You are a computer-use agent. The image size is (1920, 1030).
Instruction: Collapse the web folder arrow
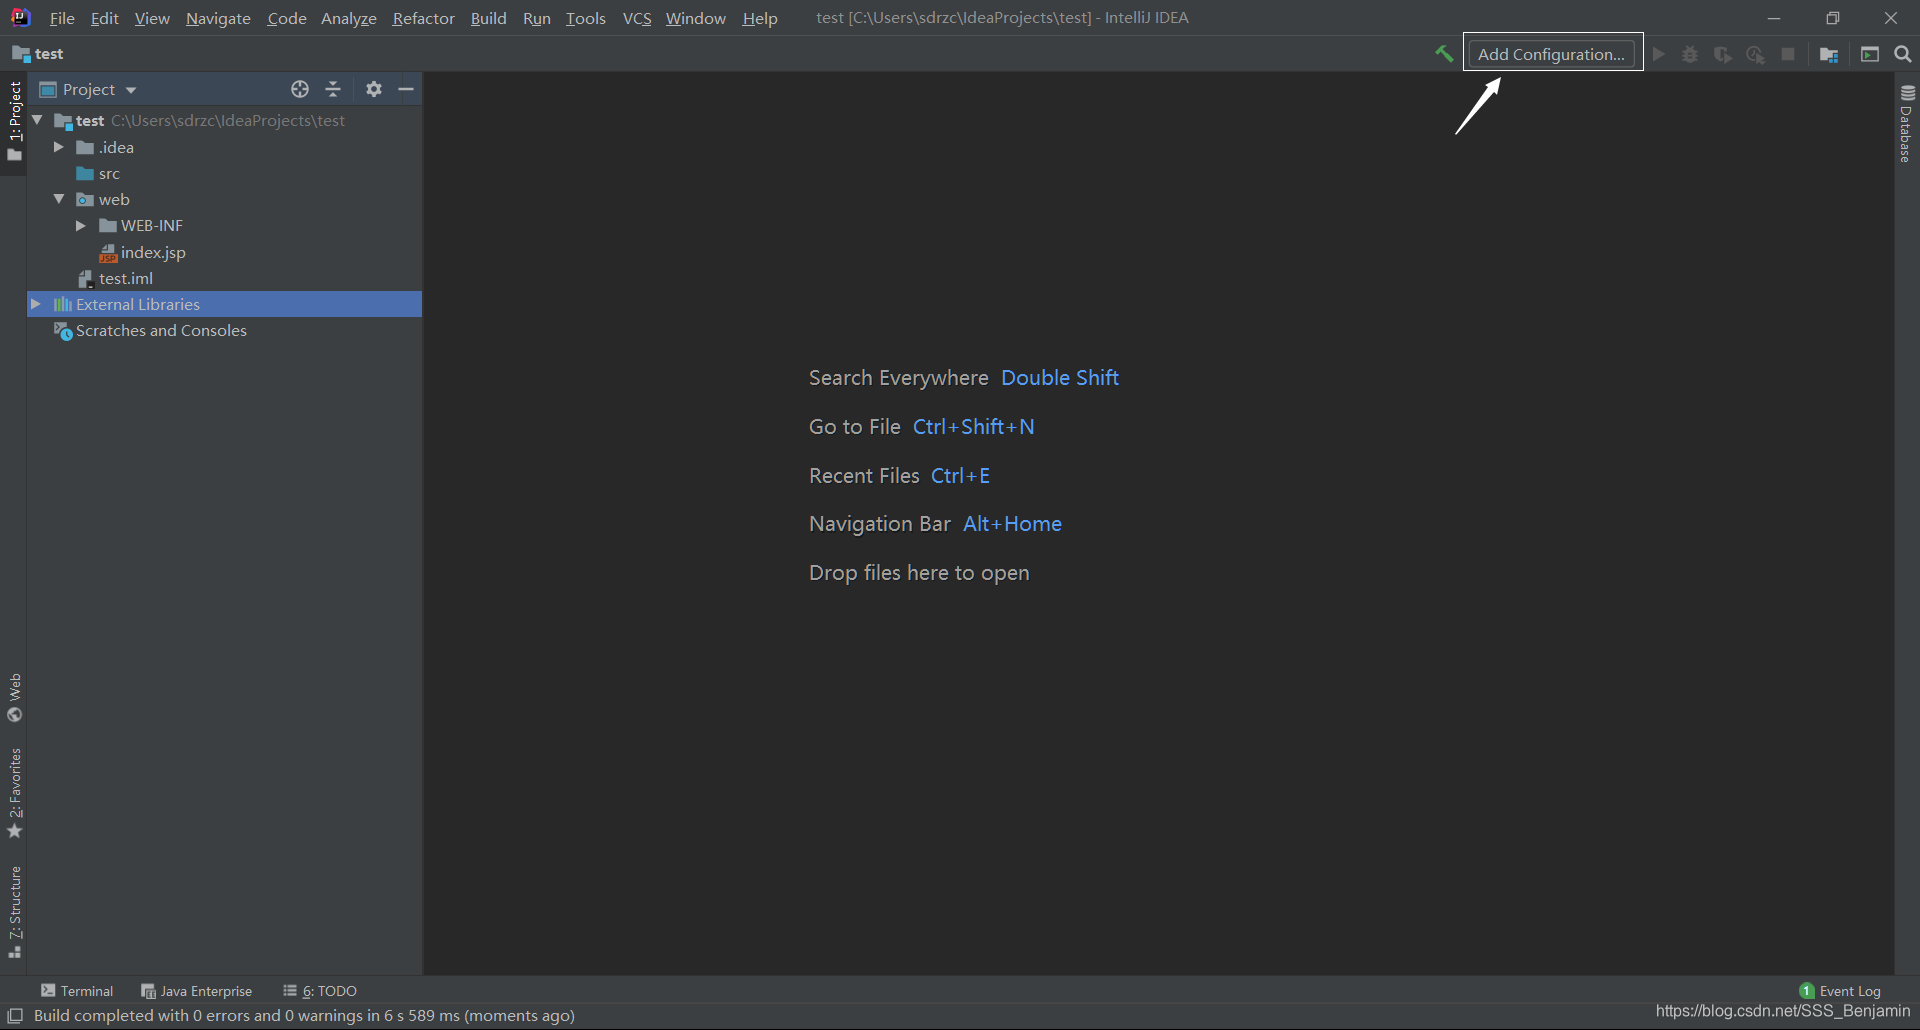[59, 199]
